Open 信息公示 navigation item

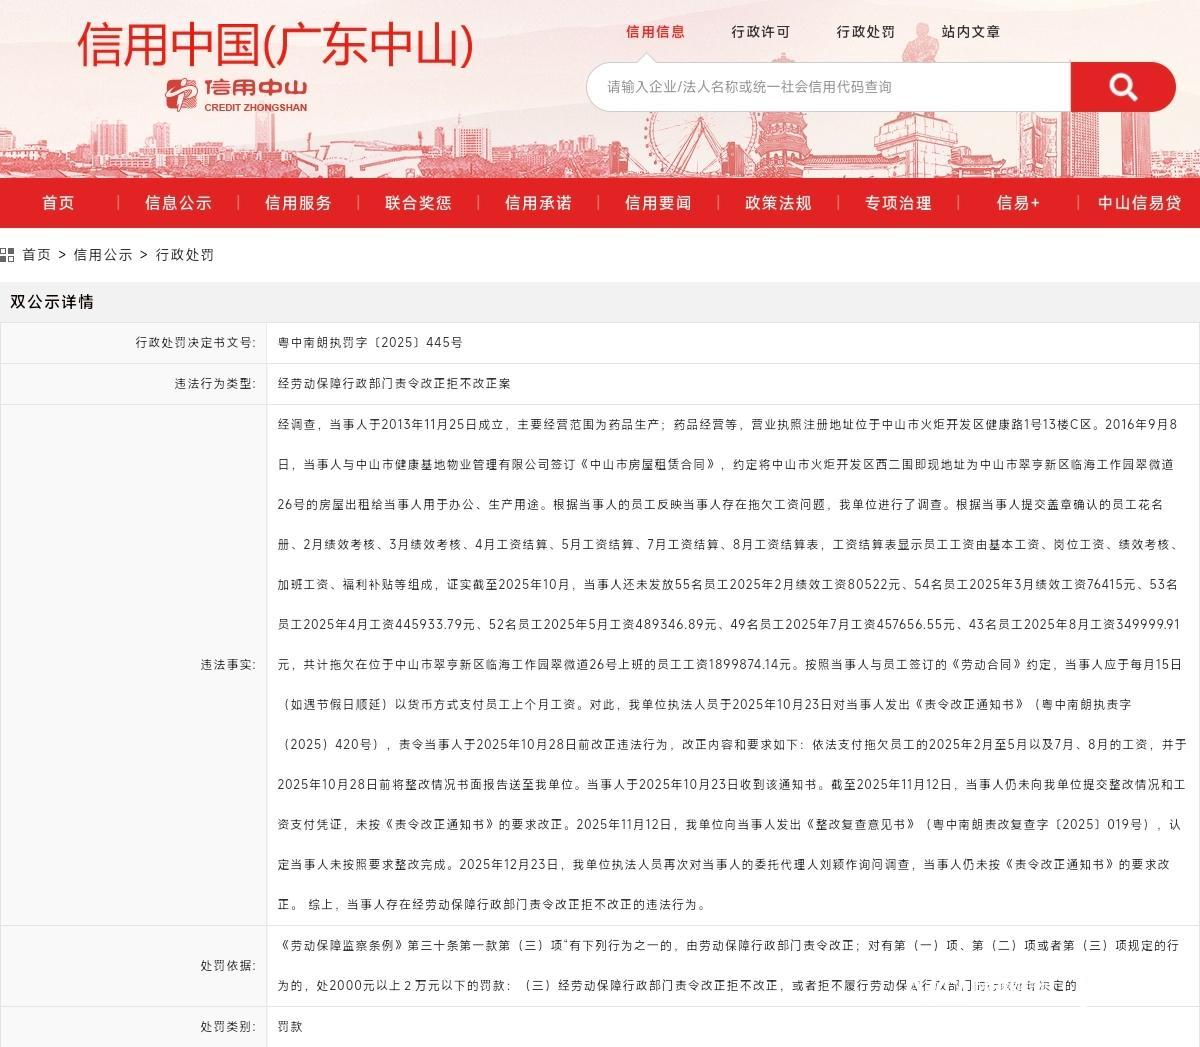click(178, 203)
